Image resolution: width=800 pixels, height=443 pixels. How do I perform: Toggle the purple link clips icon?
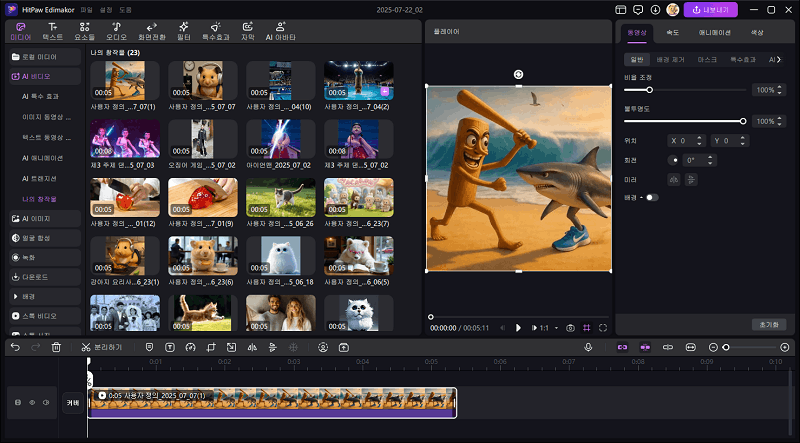click(x=622, y=347)
